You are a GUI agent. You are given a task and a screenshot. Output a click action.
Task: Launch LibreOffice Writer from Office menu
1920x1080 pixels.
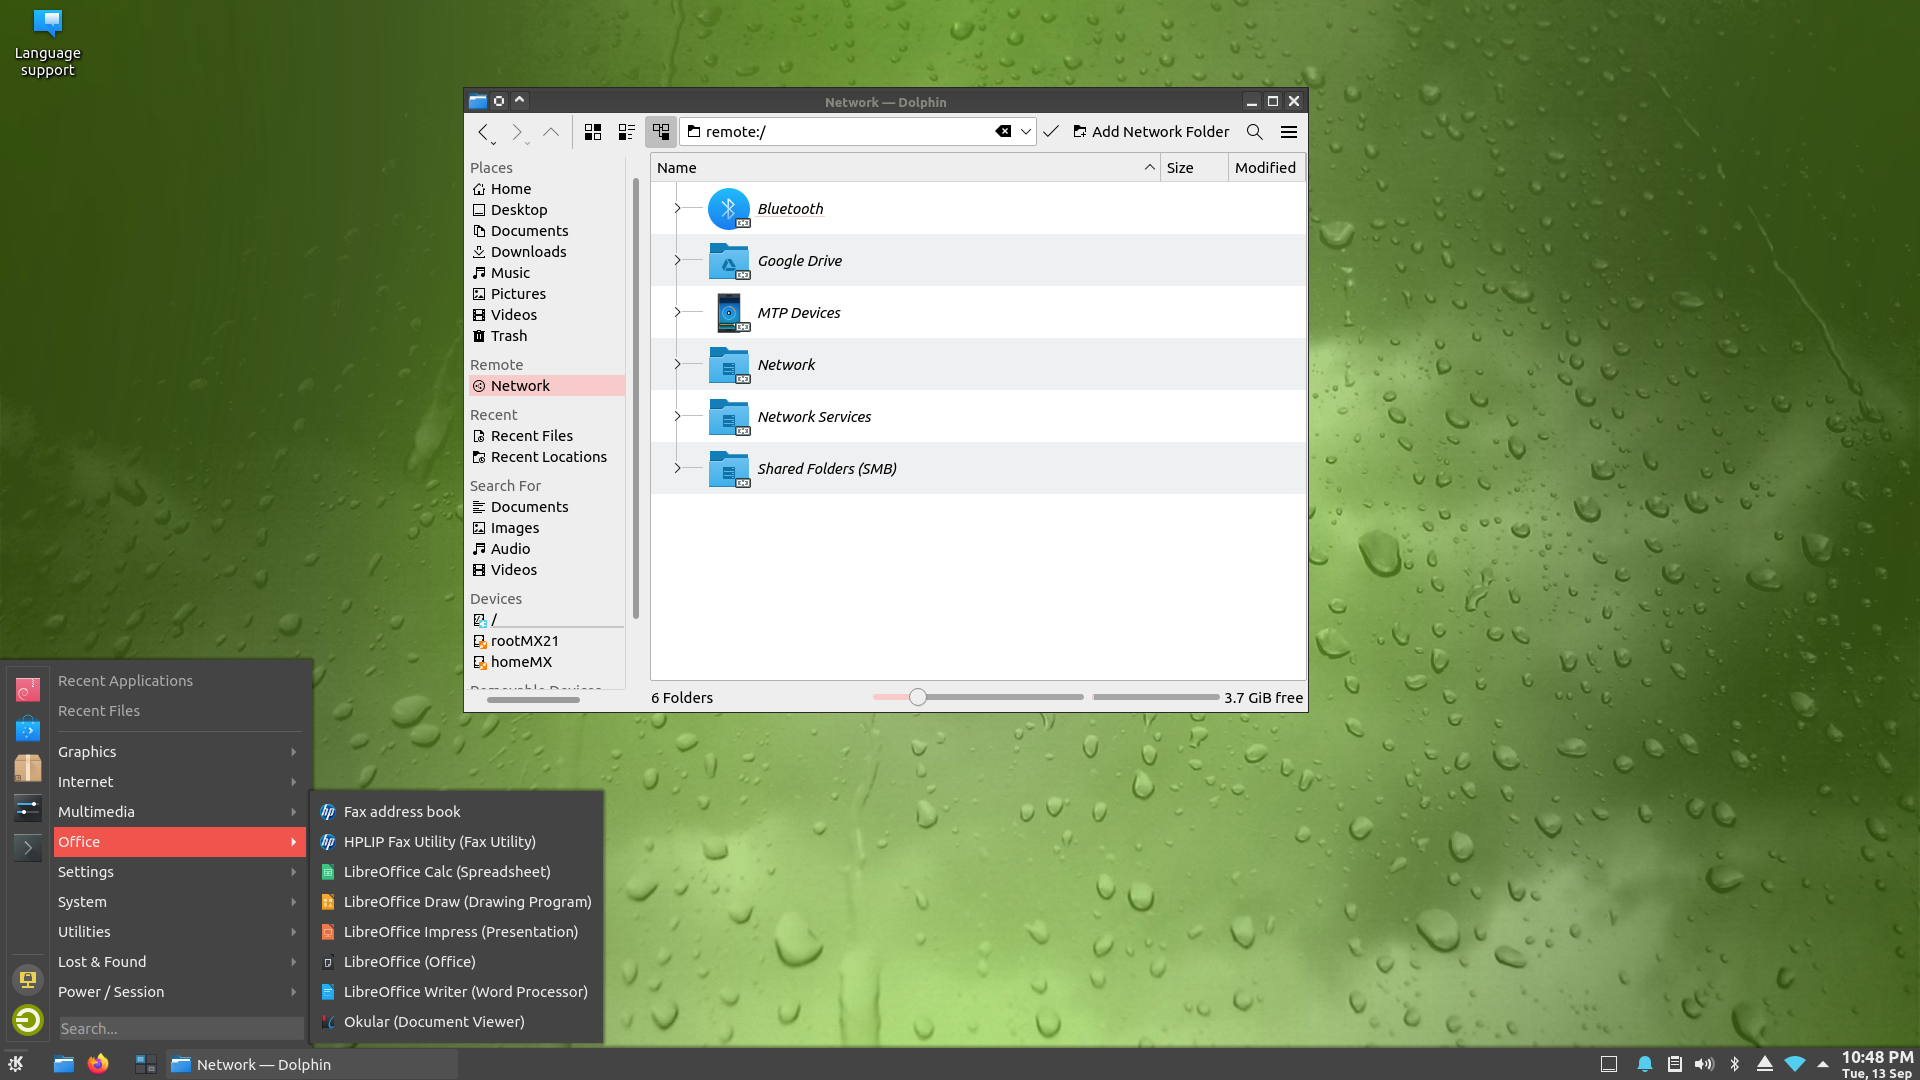[x=465, y=992]
